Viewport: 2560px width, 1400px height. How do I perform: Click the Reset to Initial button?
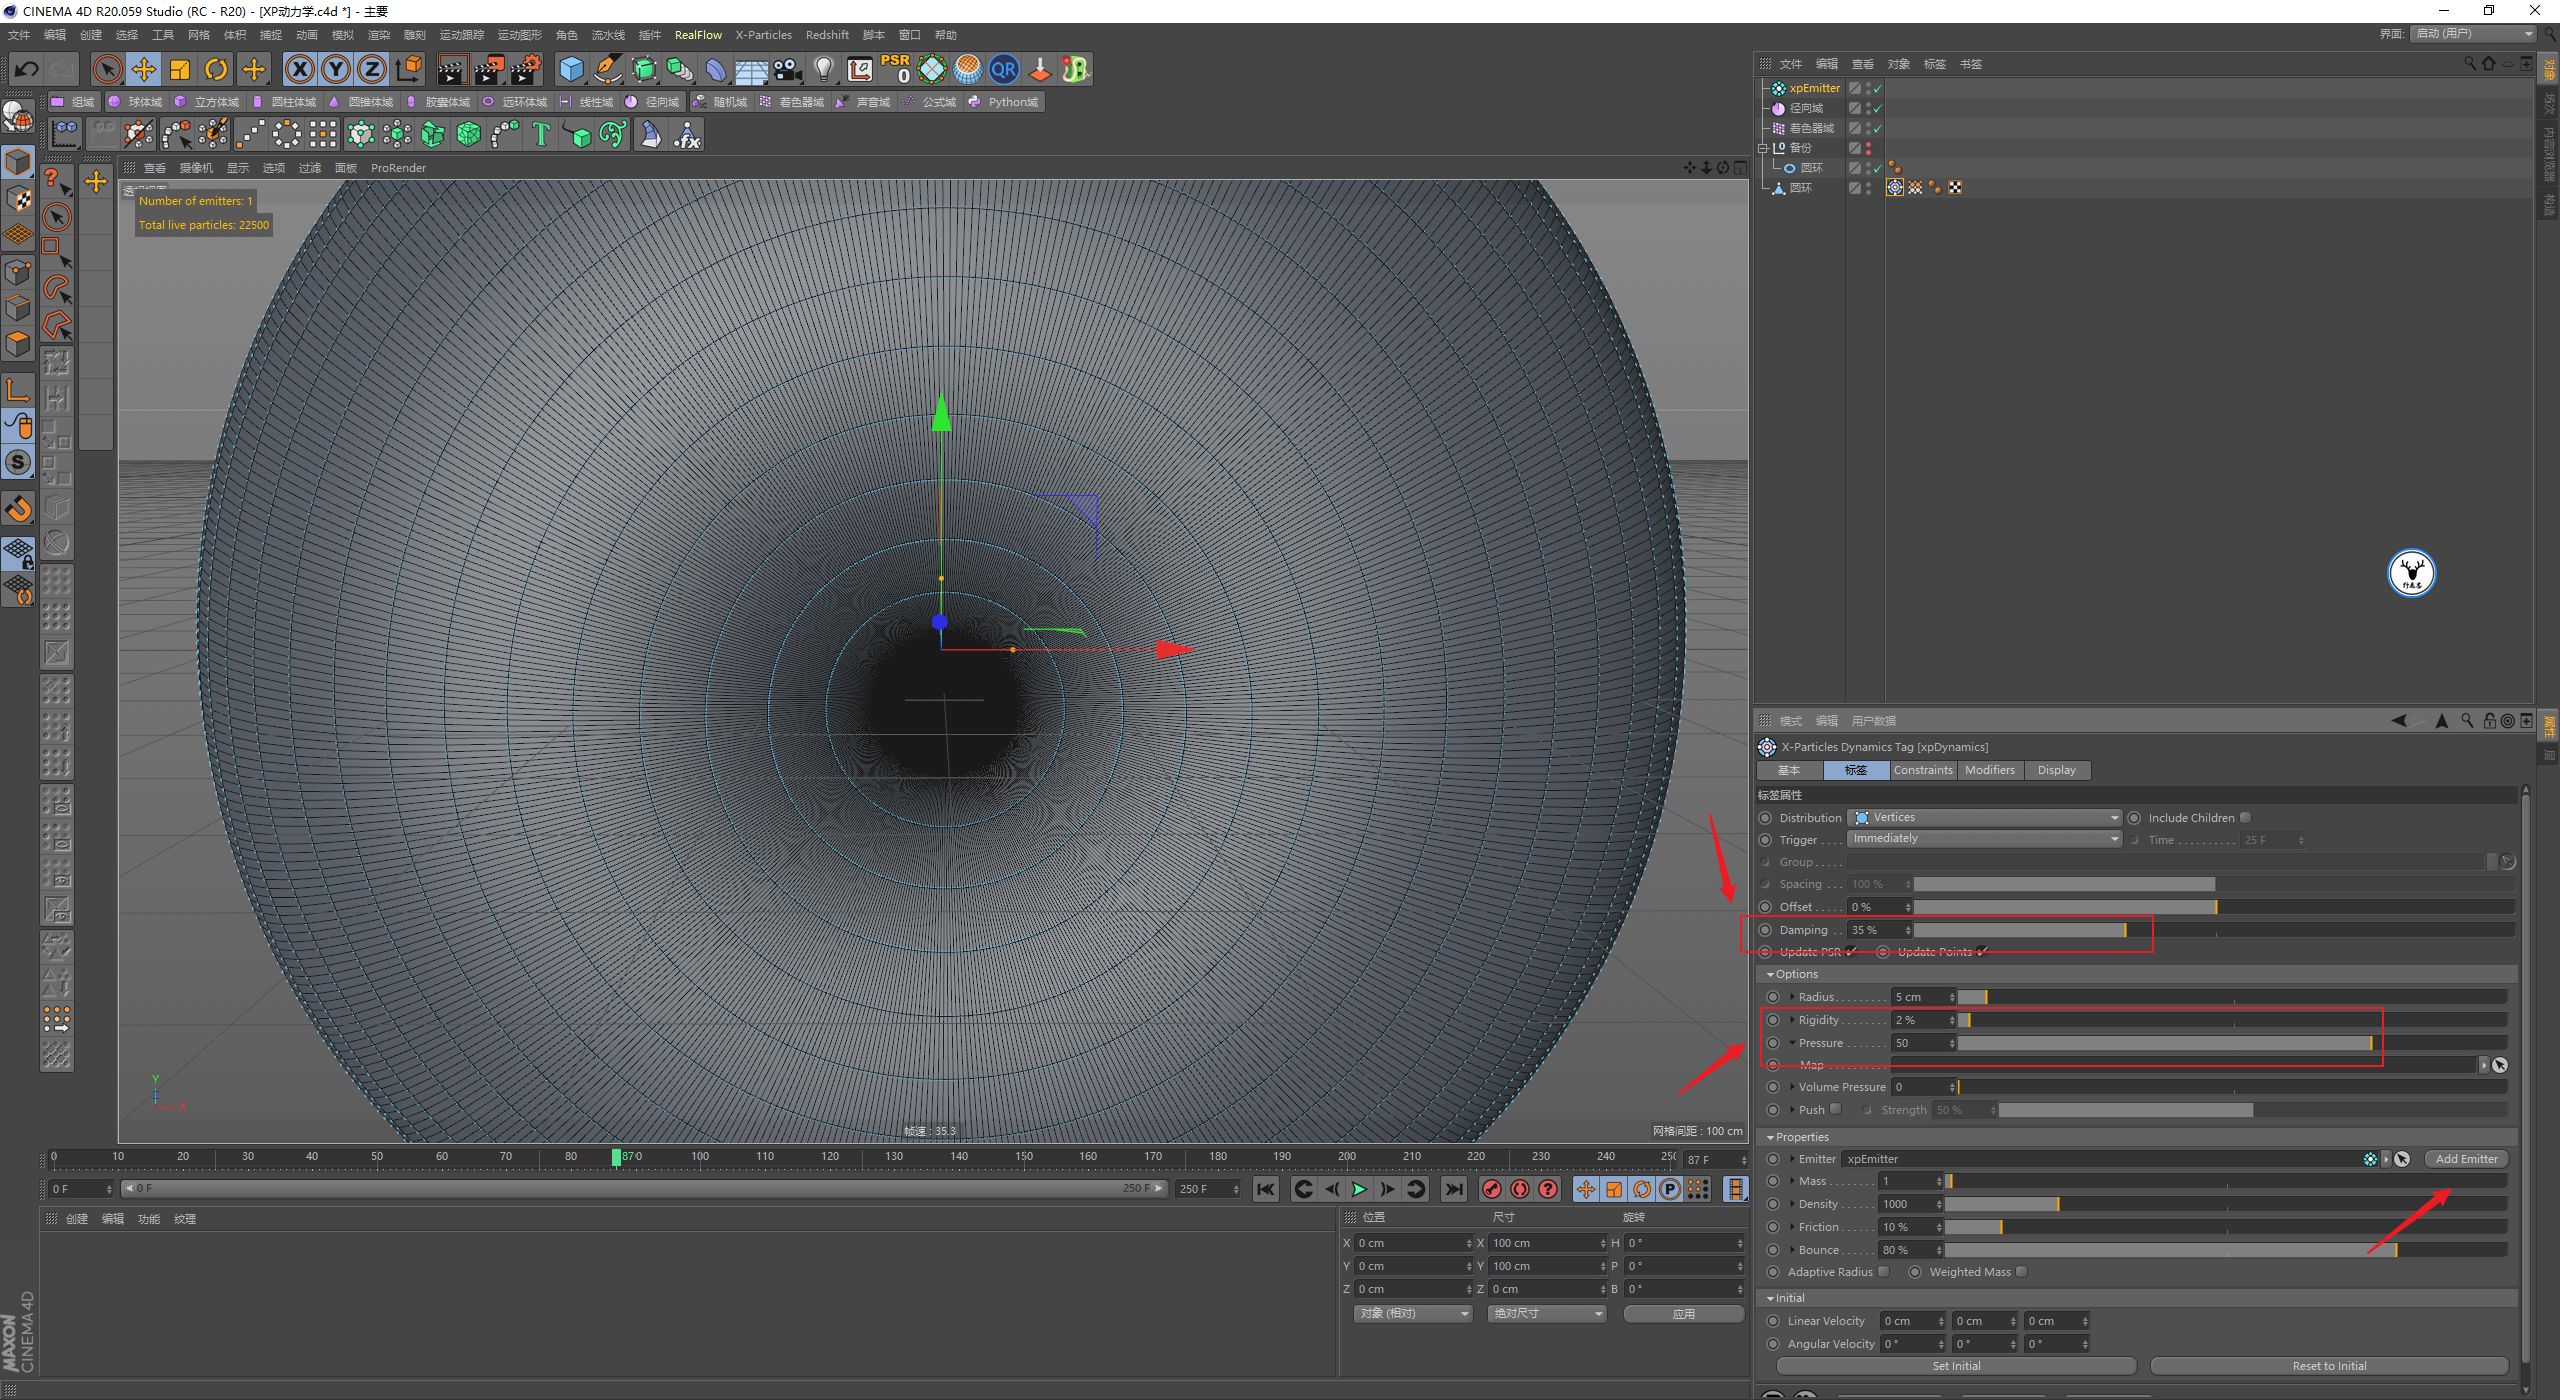(x=2328, y=1366)
